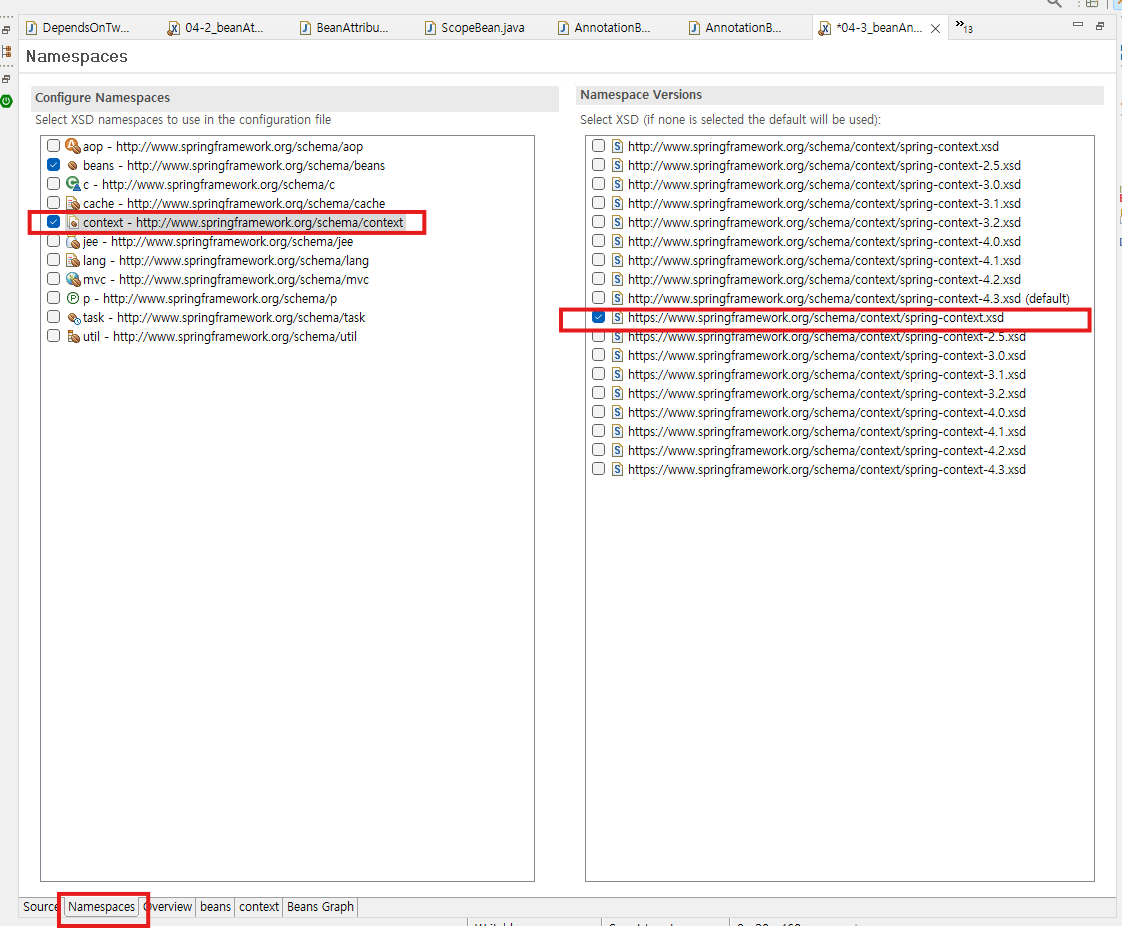Select http spring-context-4.2.xsd row text
Image resolution: width=1122 pixels, height=929 pixels.
824,279
